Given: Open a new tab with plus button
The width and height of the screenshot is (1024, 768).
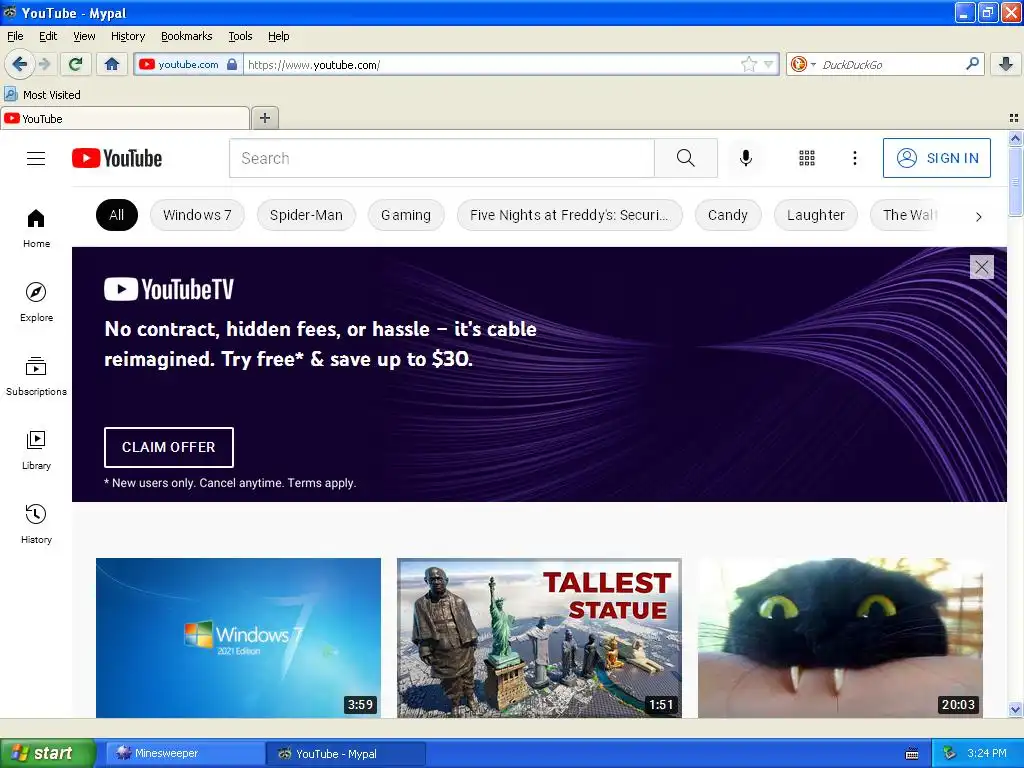Looking at the screenshot, I should 264,118.
